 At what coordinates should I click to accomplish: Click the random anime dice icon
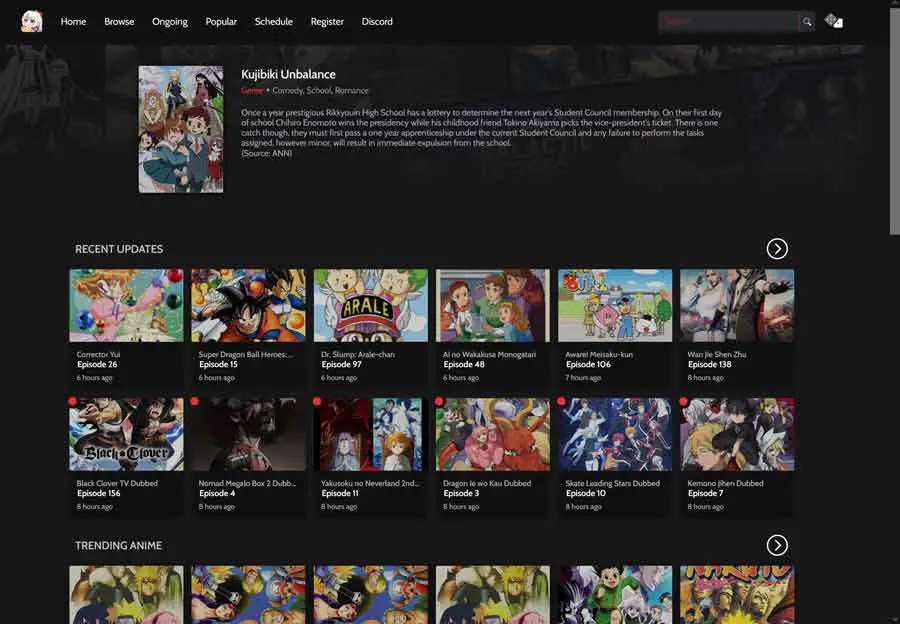833,21
